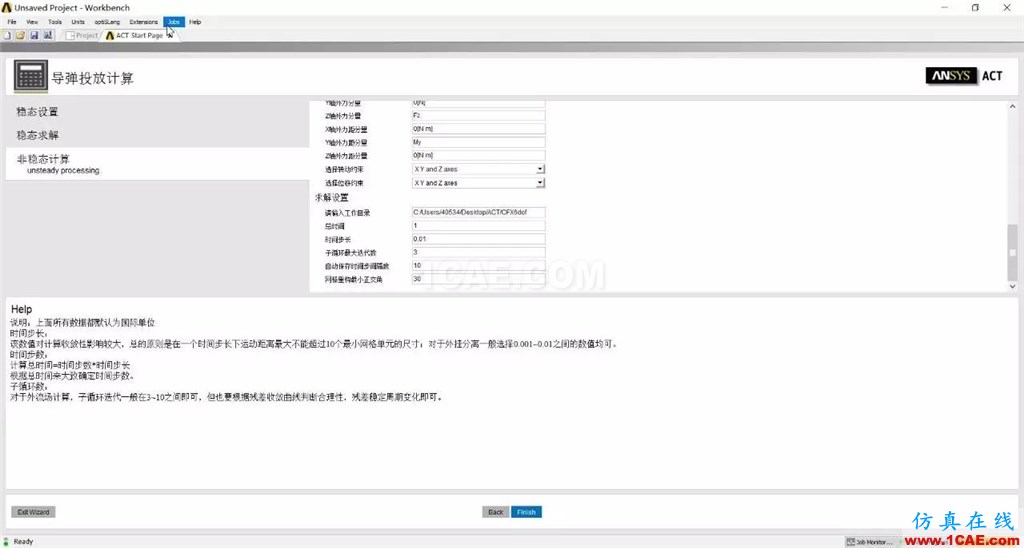
Task: Click the Ready status bar text
Action: [x=24, y=541]
